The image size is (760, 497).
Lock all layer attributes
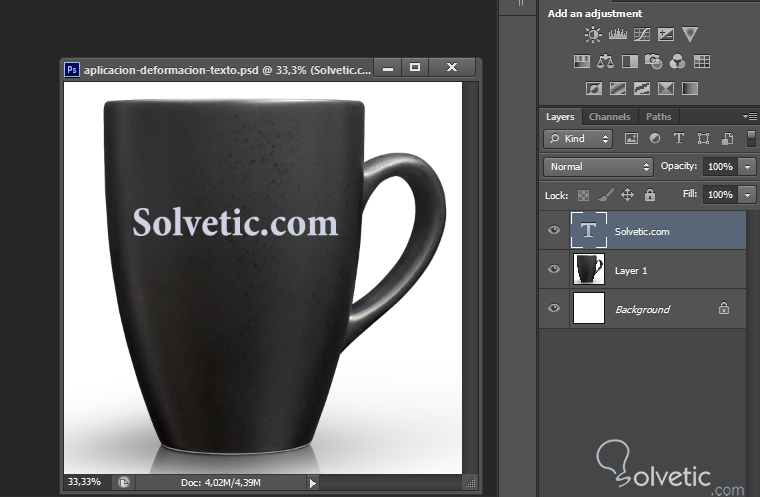click(x=649, y=195)
